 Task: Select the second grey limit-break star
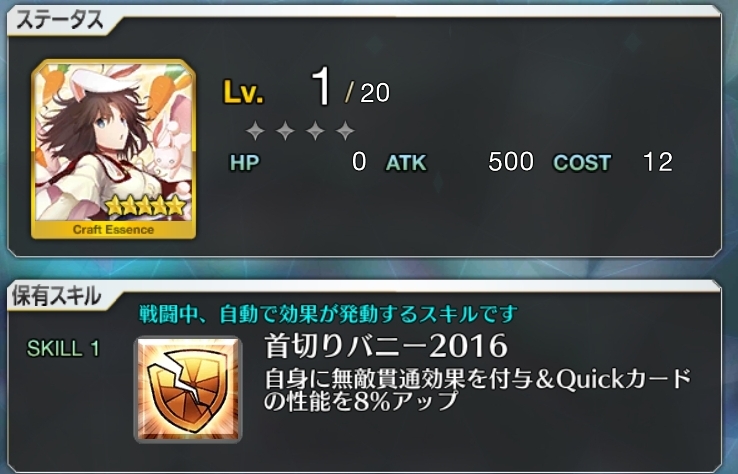285,130
